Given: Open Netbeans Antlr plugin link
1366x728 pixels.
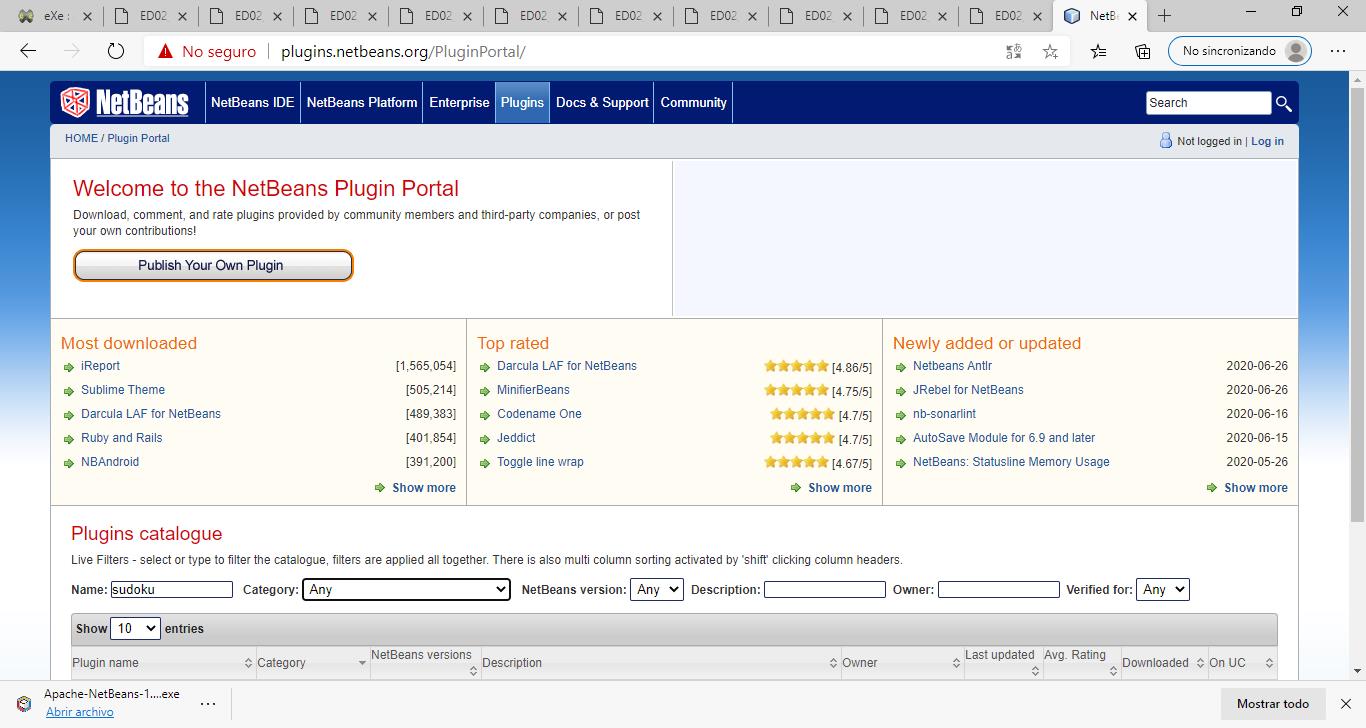Looking at the screenshot, I should [952, 366].
